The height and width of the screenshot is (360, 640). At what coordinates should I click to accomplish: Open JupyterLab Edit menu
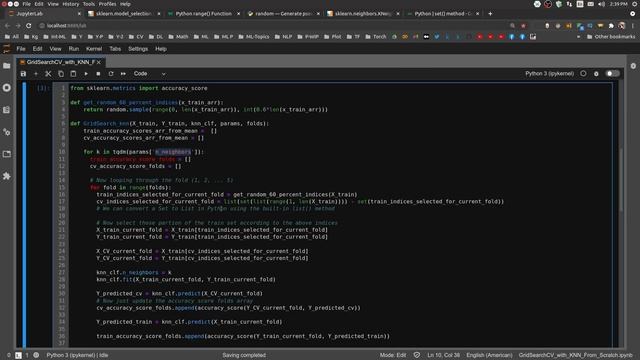38,49
